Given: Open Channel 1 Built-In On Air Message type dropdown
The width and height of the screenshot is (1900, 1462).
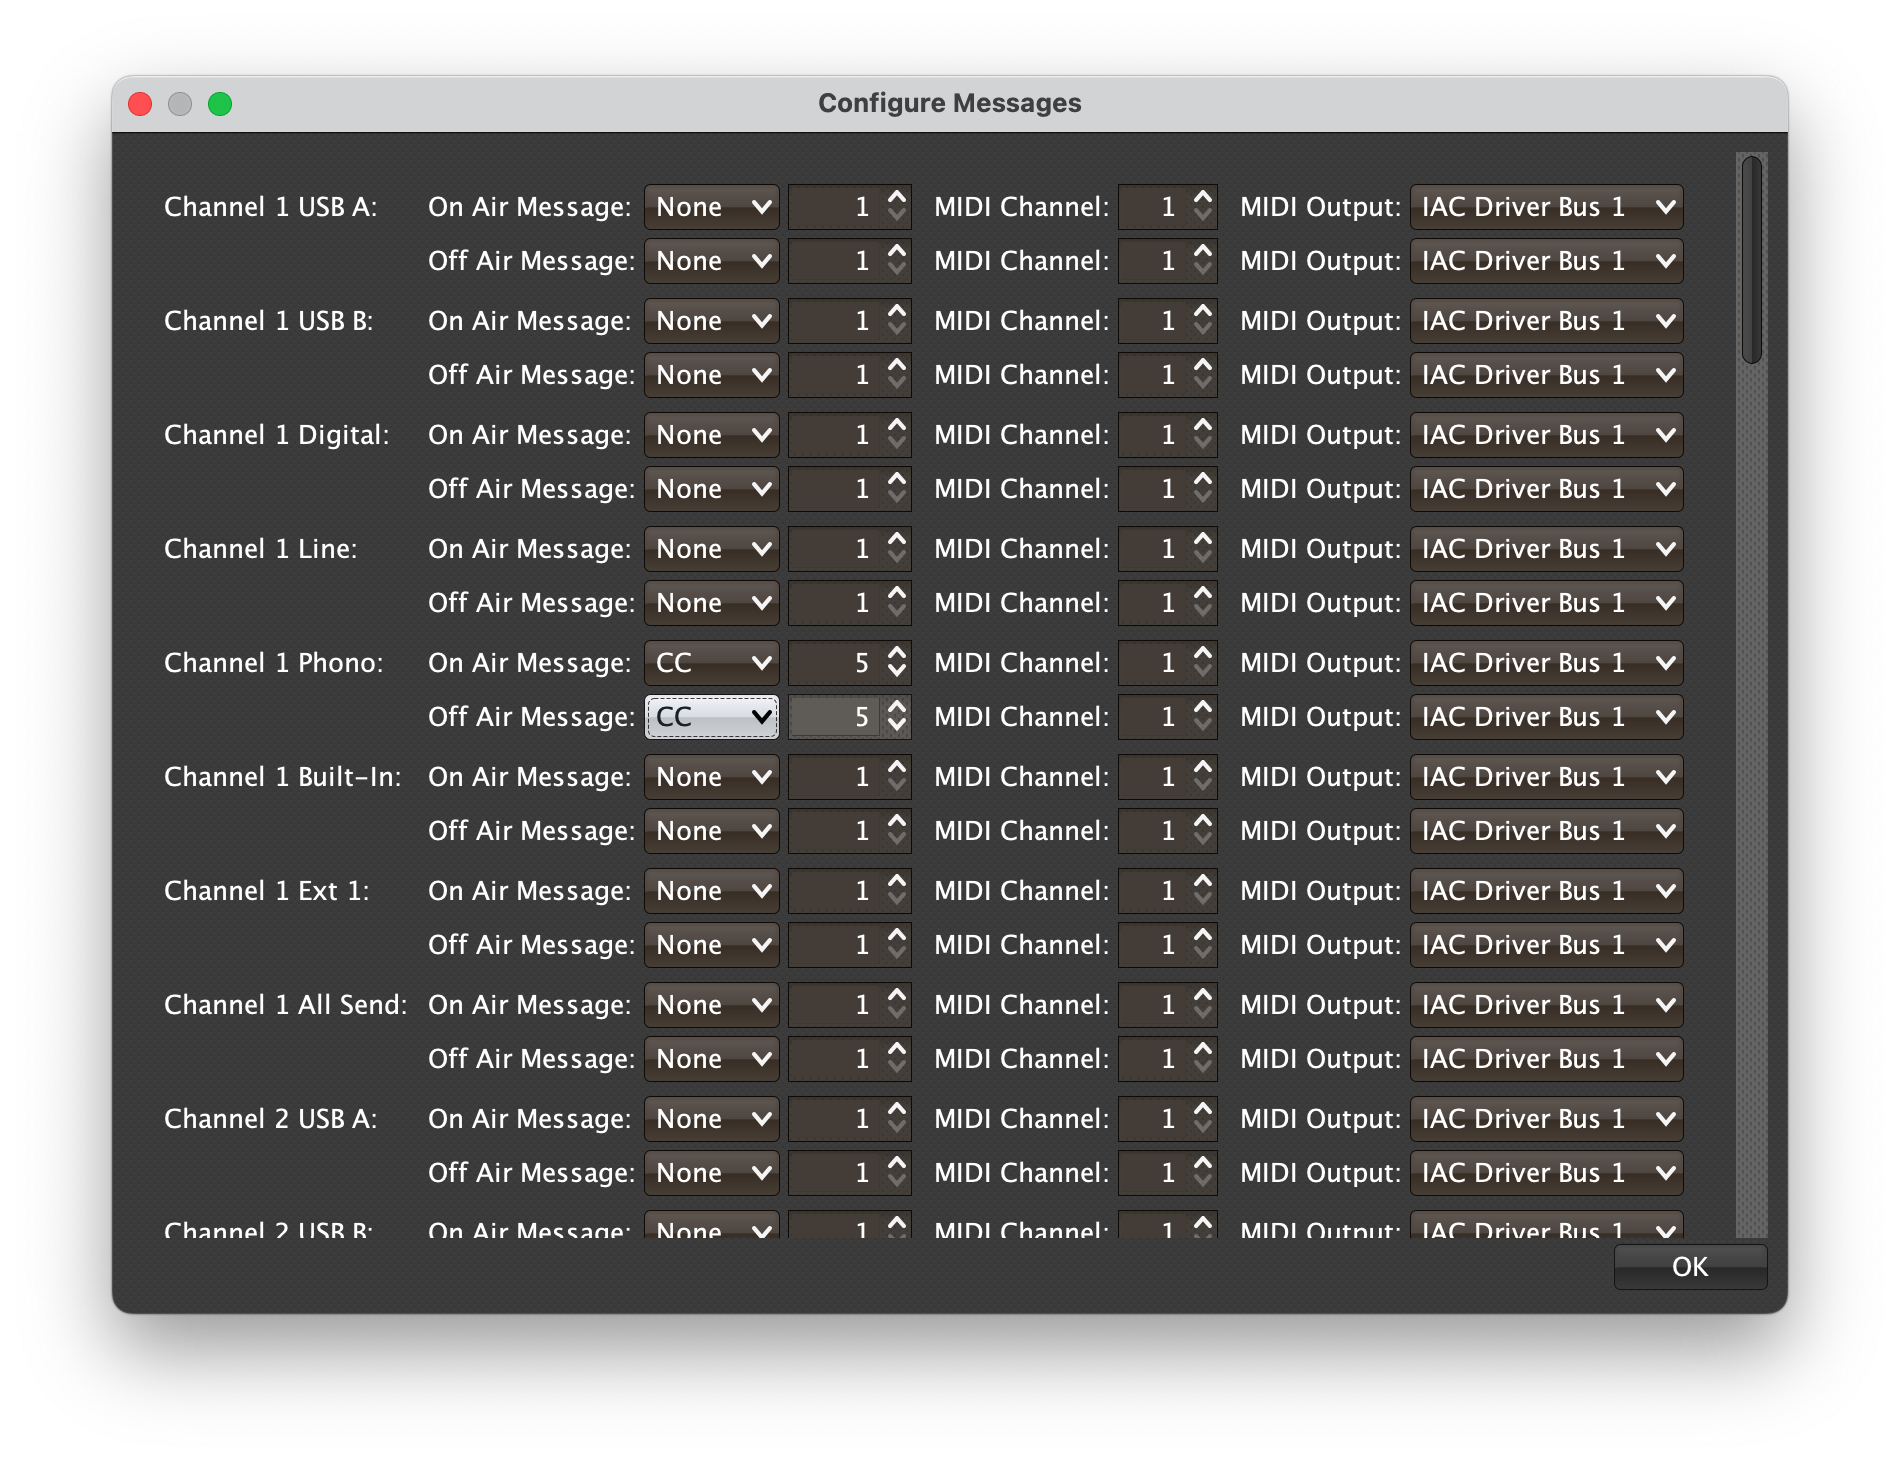Looking at the screenshot, I should coord(712,777).
